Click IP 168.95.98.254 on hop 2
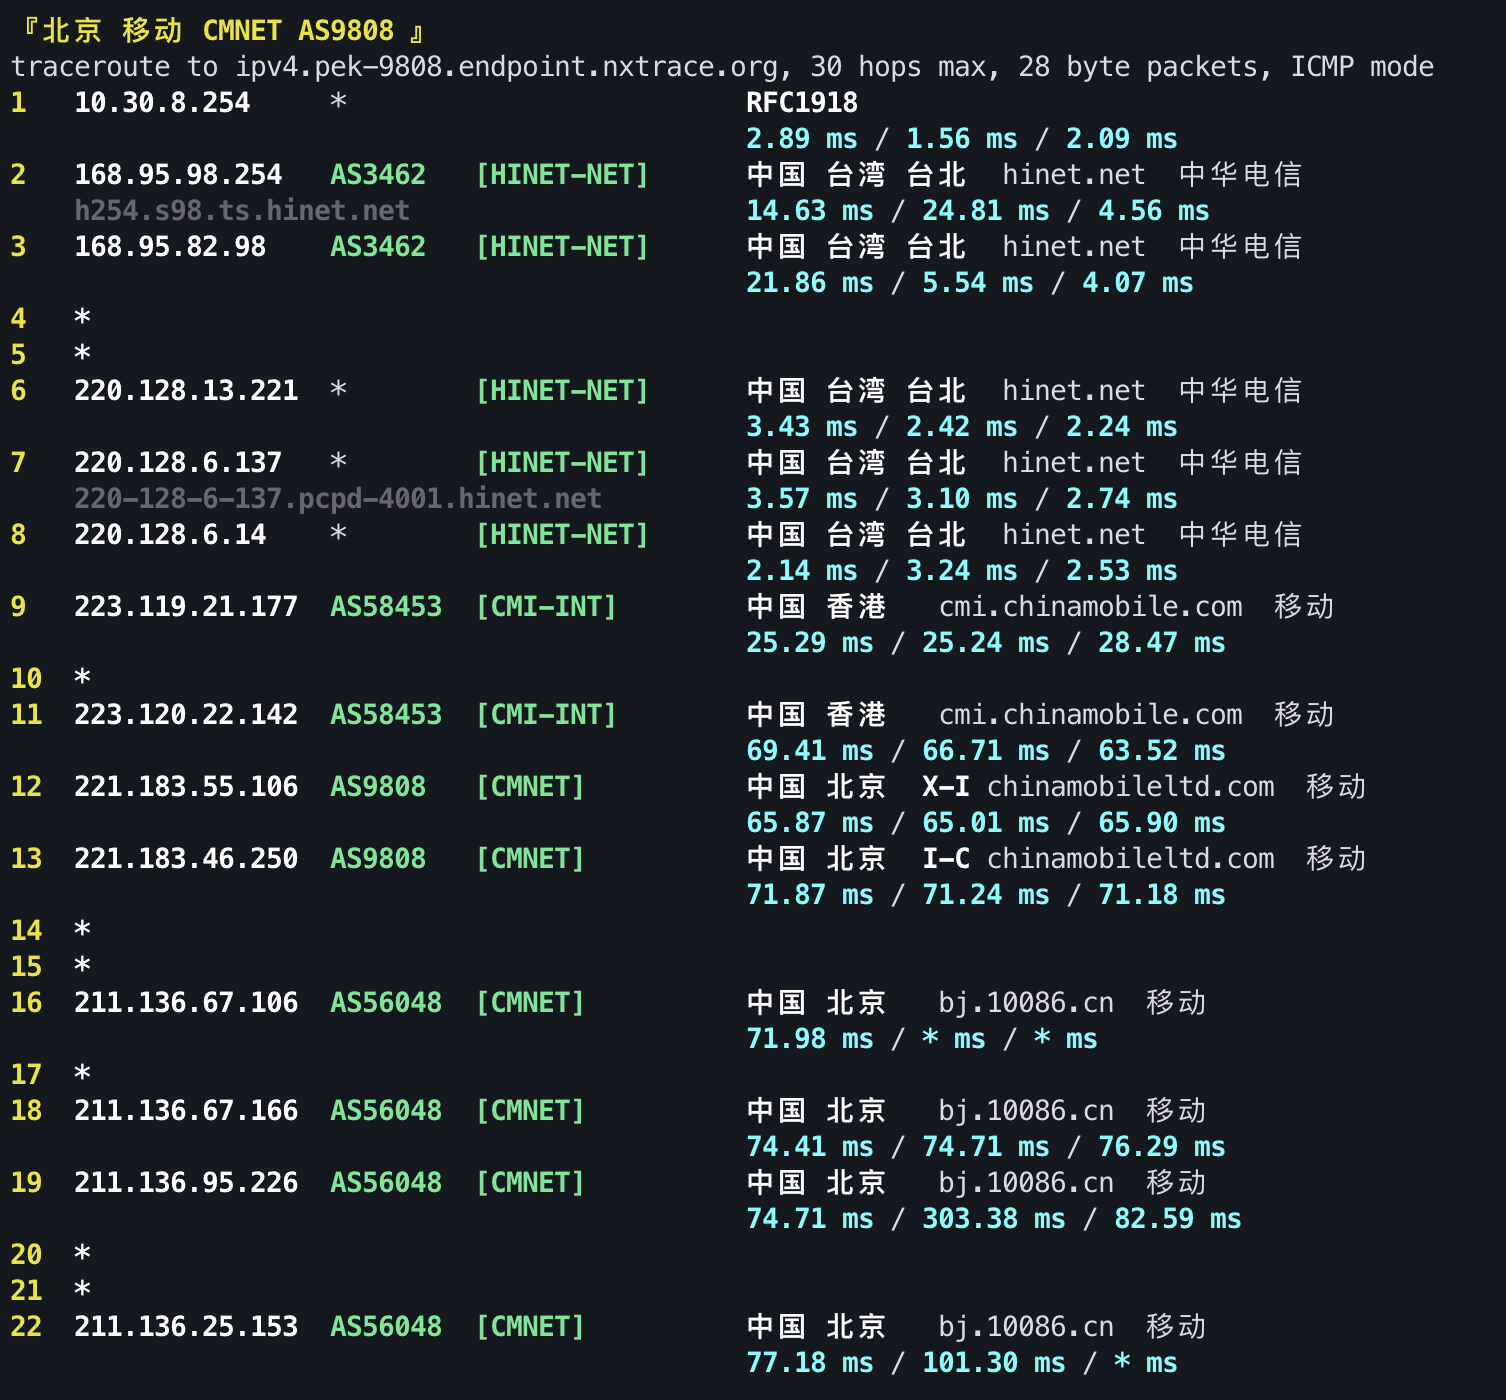This screenshot has width=1506, height=1400. point(178,175)
